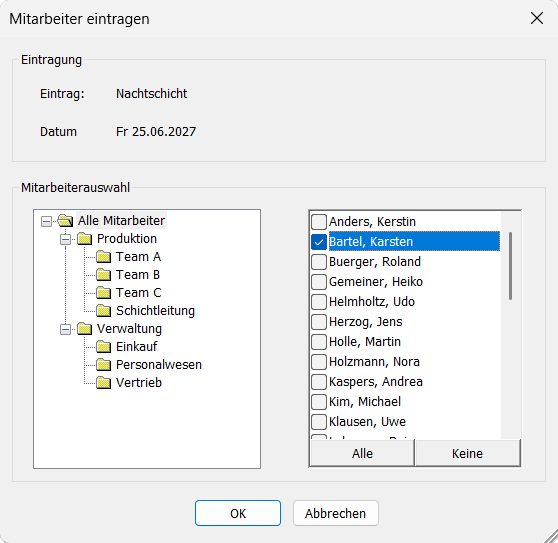Click the Vertrieb folder icon
558x543 pixels.
tap(104, 383)
